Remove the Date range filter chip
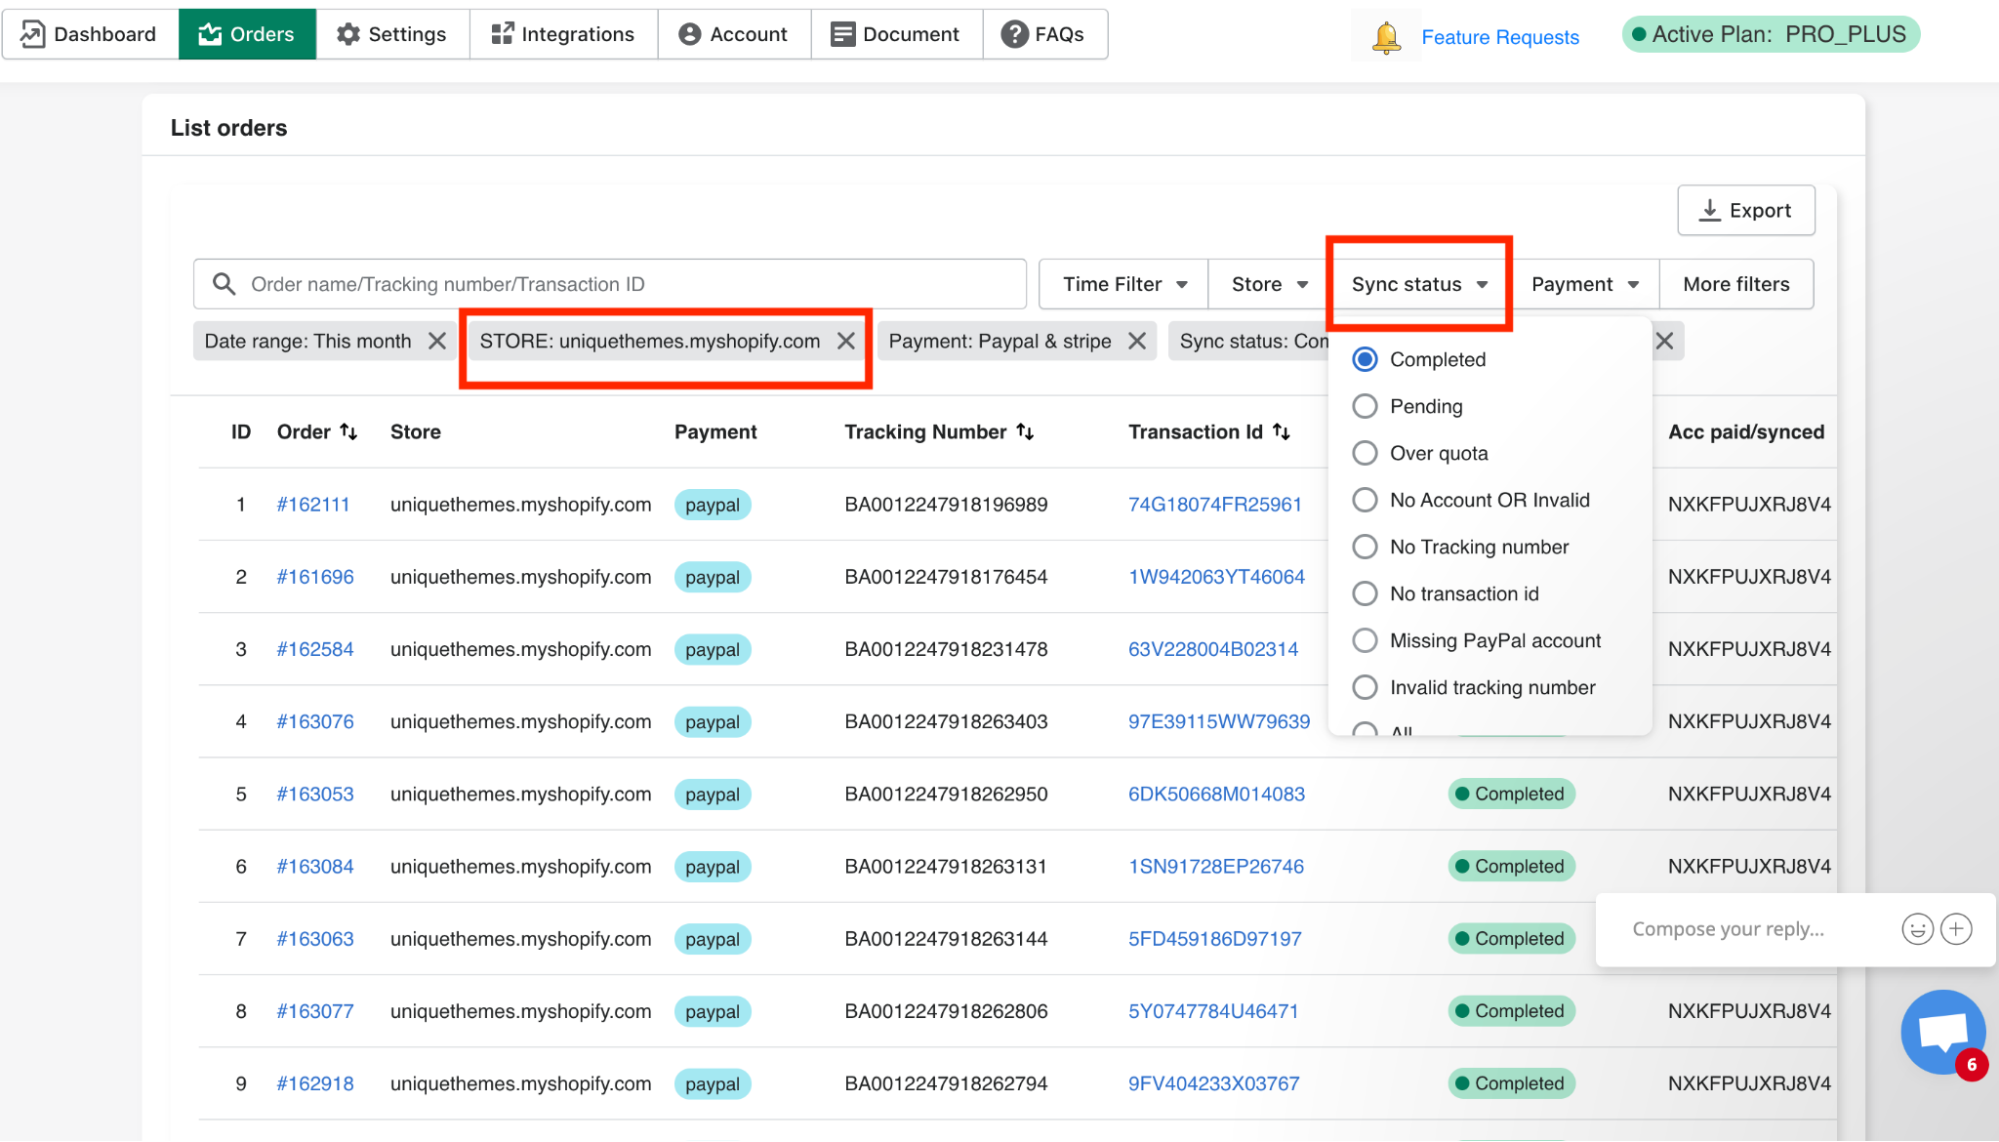The height and width of the screenshot is (1142, 1999). [x=437, y=341]
